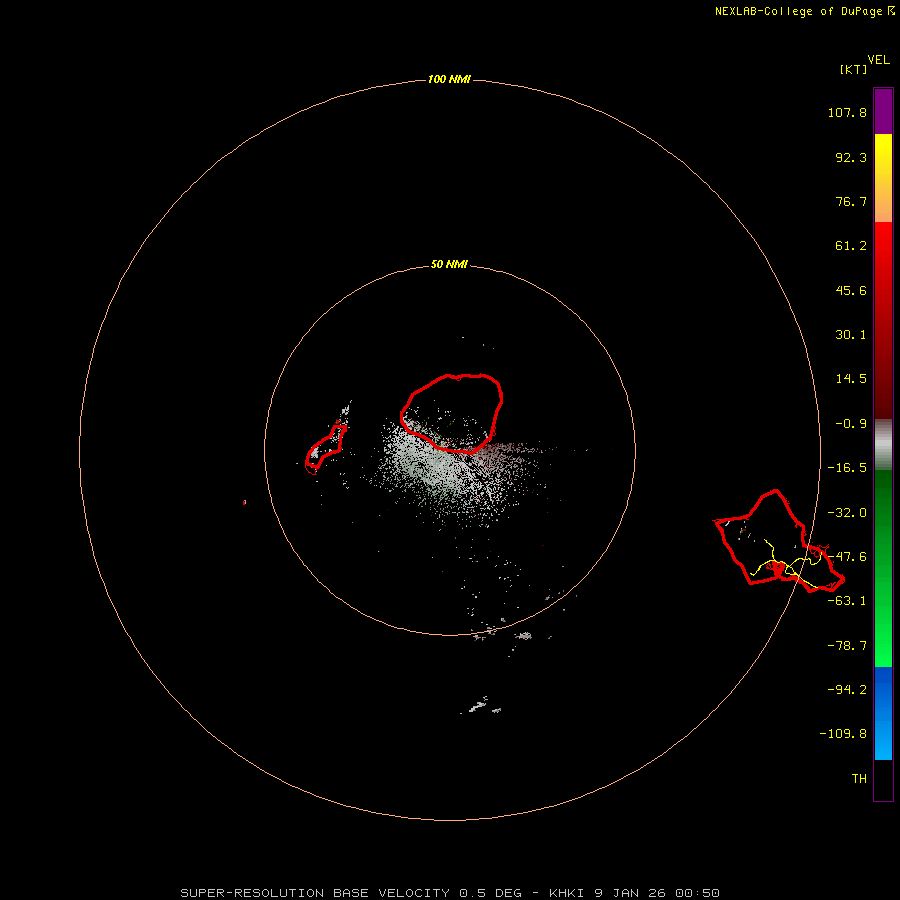Click the [KT] units label

click(x=853, y=69)
